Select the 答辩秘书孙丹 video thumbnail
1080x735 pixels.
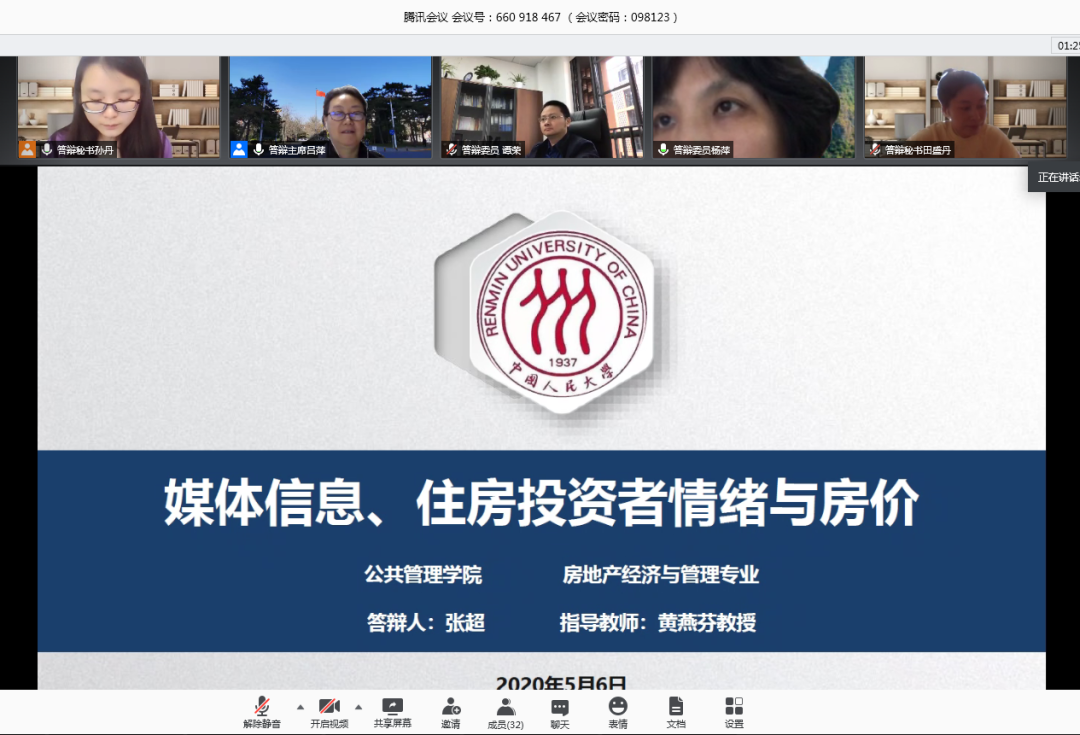point(118,107)
